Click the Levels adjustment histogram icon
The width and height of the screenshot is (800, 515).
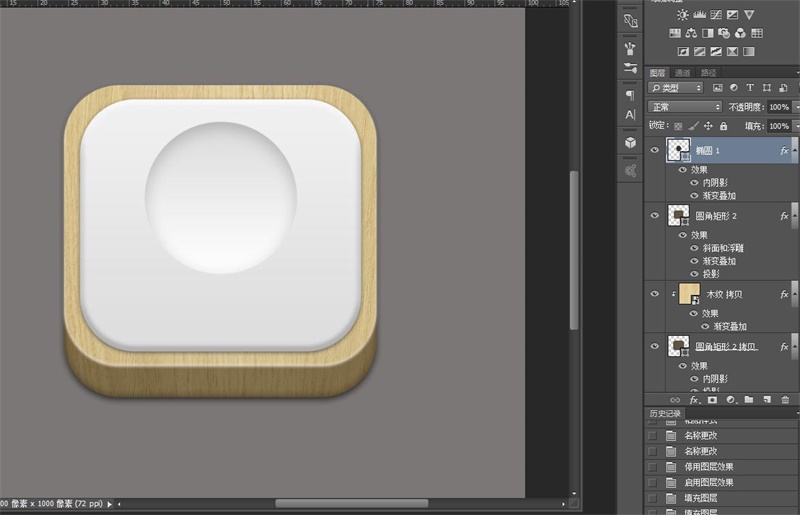tap(700, 15)
